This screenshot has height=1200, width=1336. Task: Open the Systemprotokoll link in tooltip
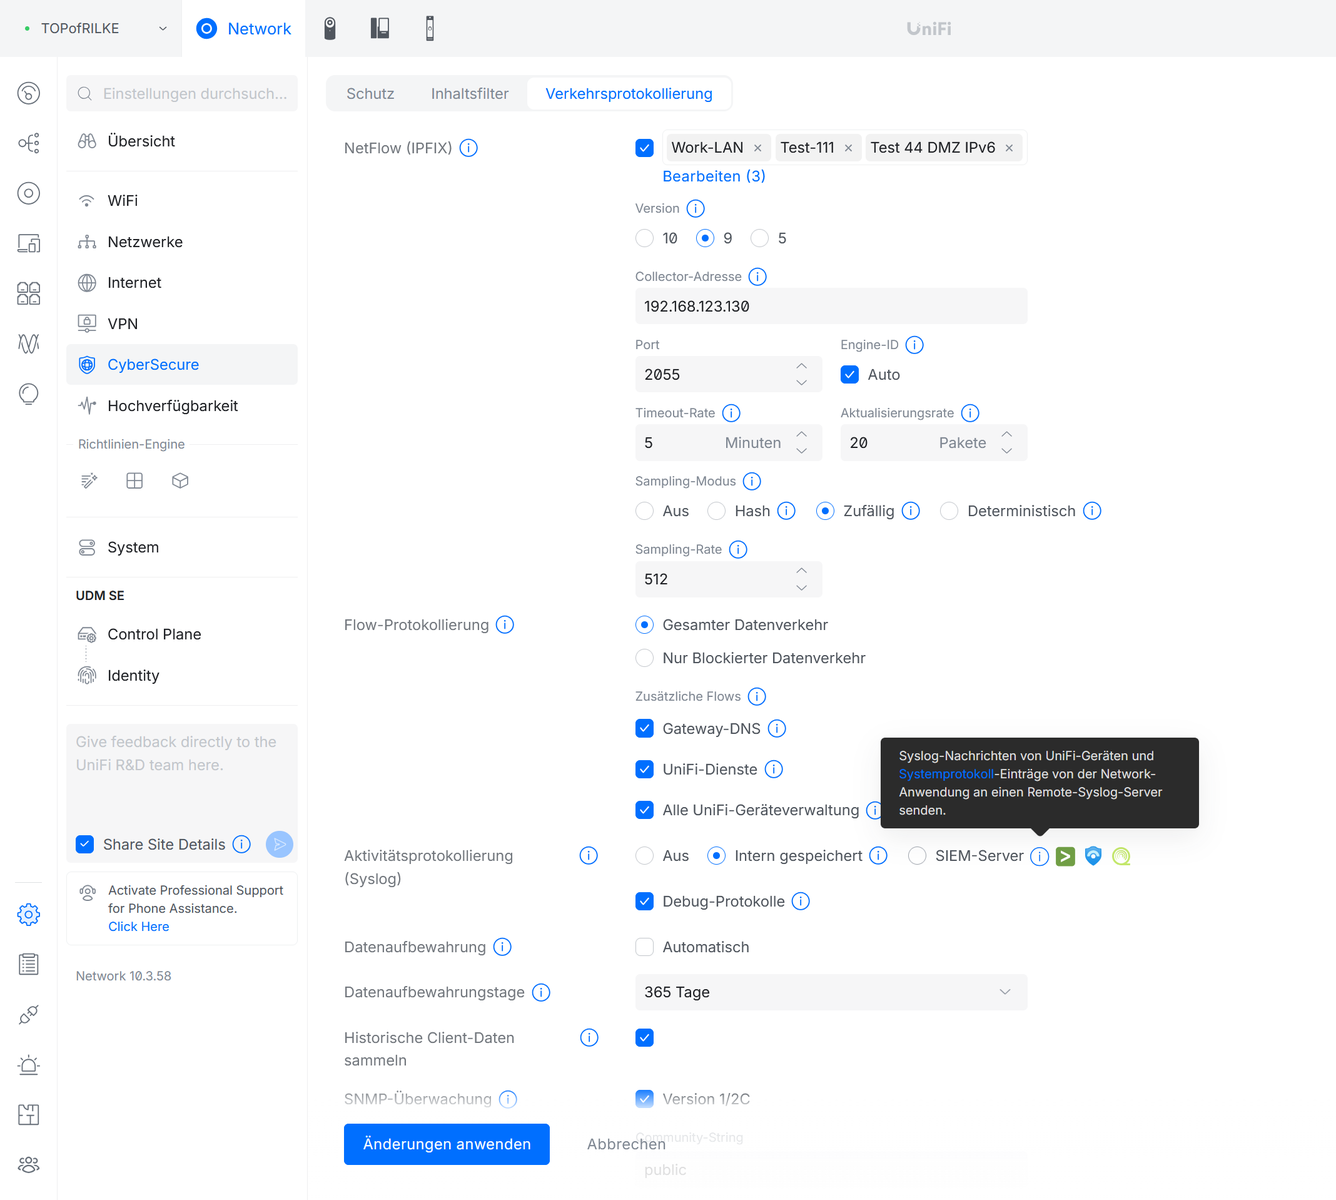946,774
